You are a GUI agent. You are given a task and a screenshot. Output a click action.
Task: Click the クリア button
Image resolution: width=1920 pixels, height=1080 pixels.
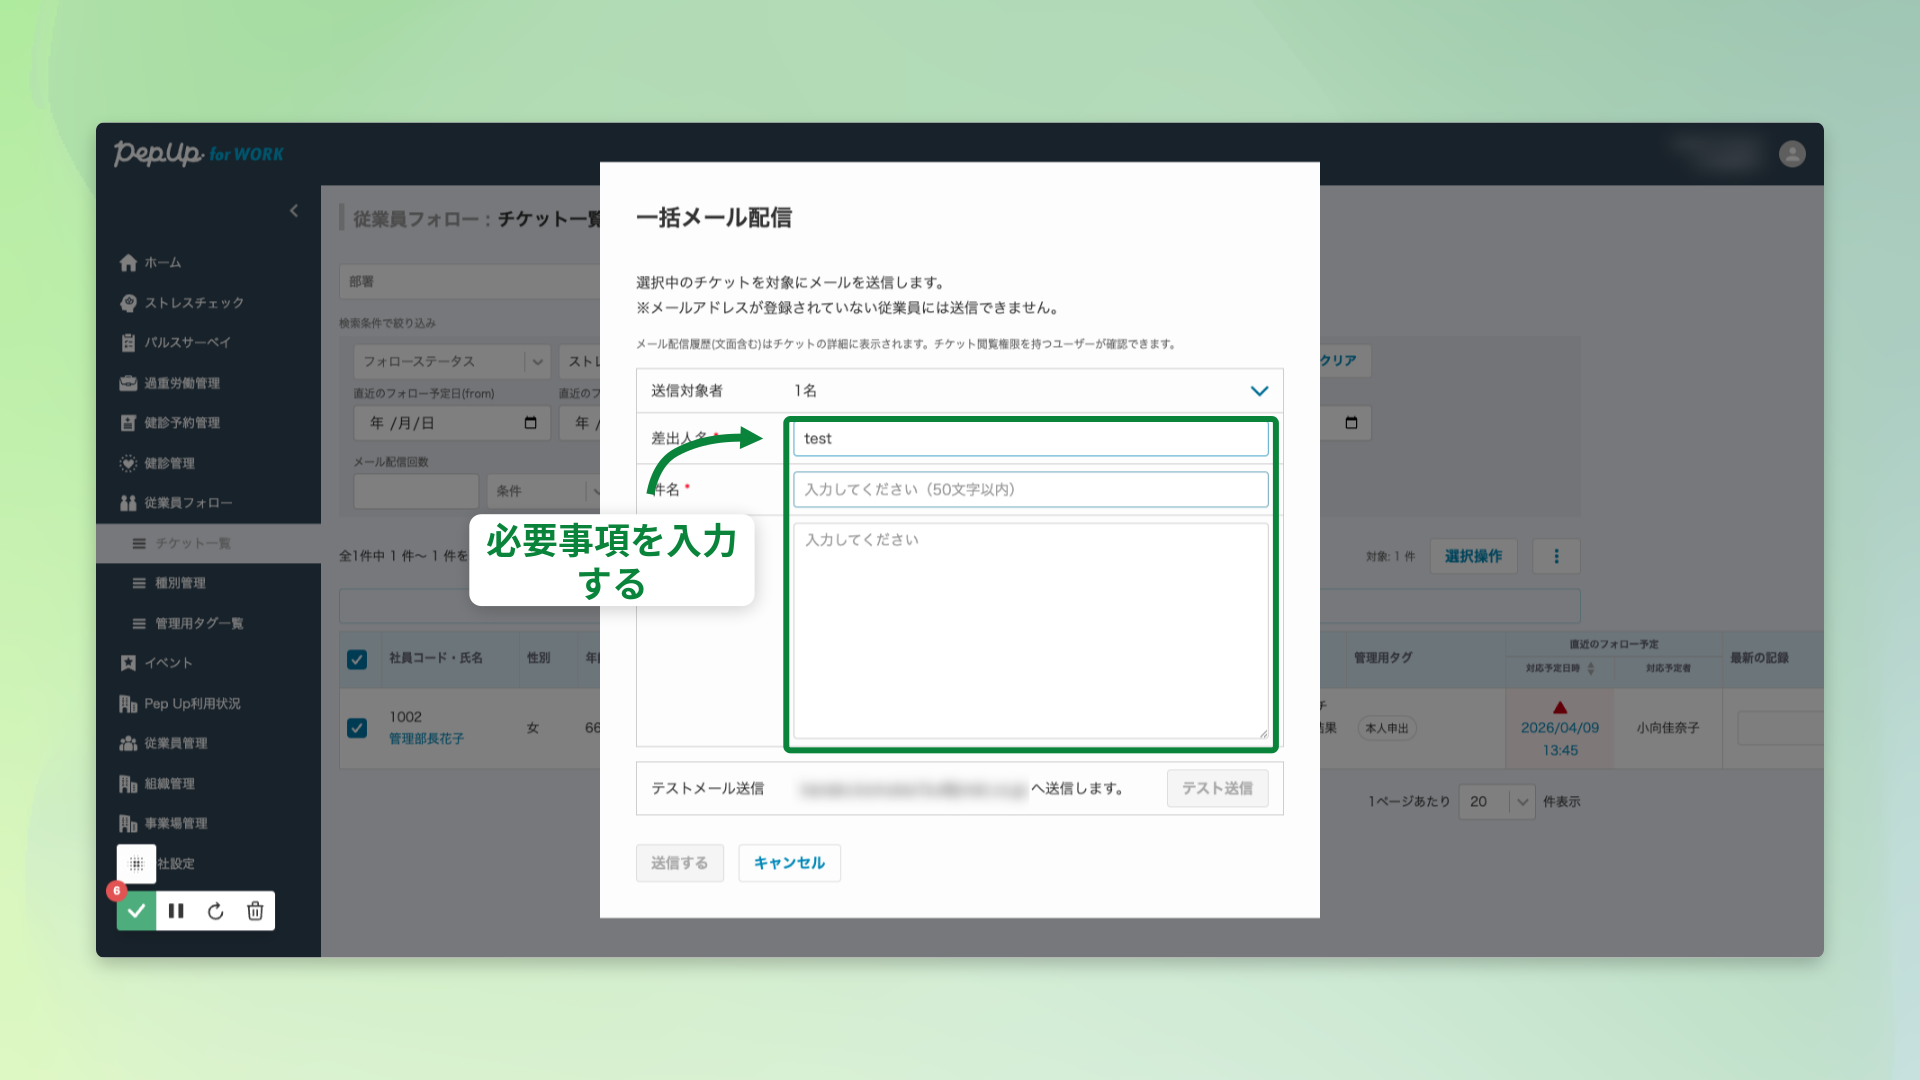pyautogui.click(x=1338, y=361)
